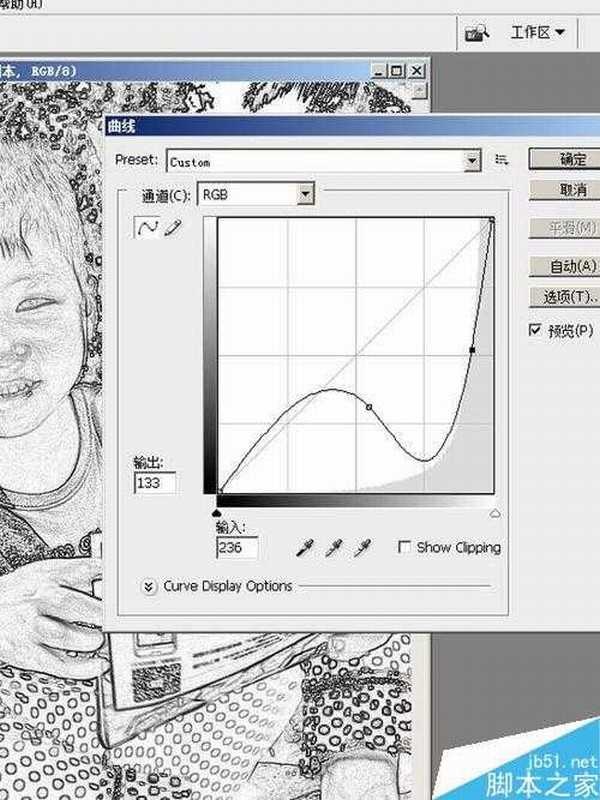The image size is (600, 800).
Task: Enable the Show Clipping checkbox
Action: pyautogui.click(x=404, y=547)
